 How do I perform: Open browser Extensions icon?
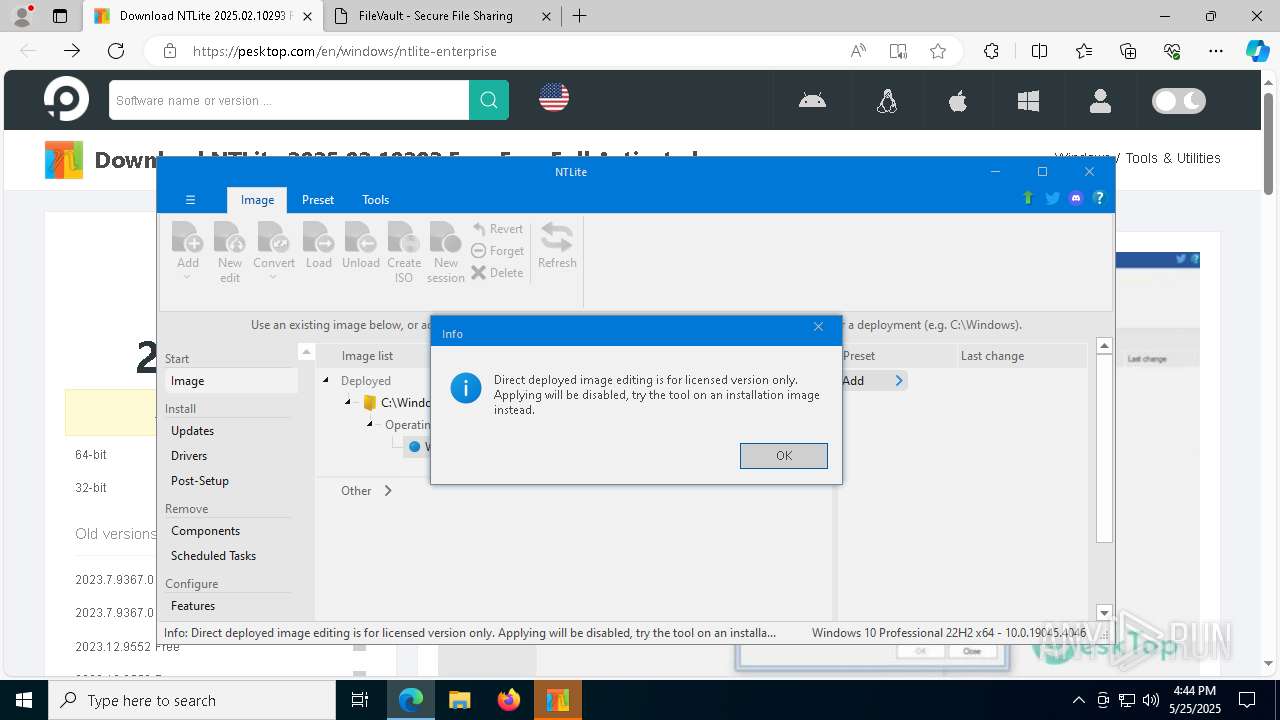coord(991,51)
